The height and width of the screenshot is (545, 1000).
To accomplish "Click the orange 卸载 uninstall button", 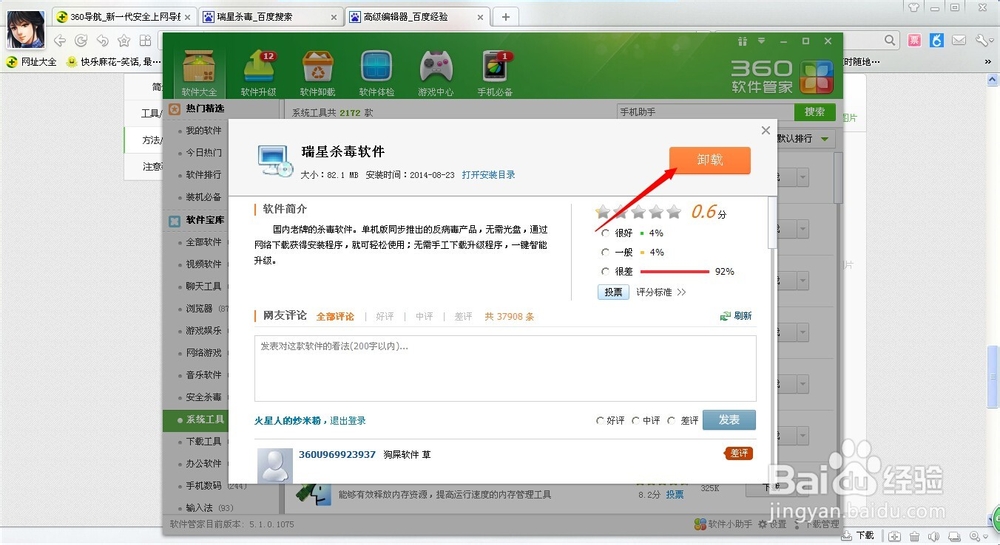I will click(710, 160).
